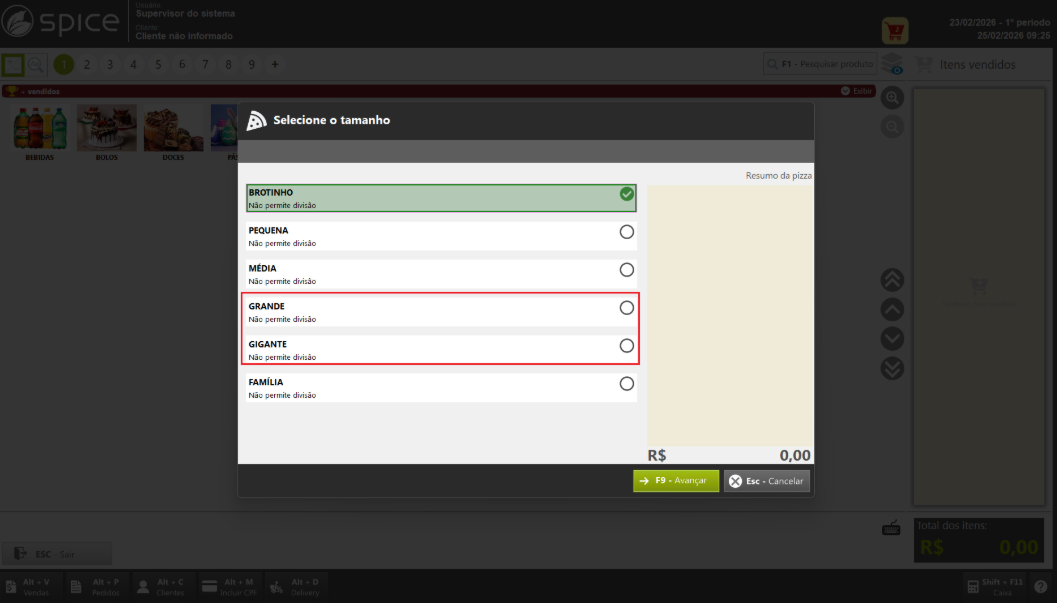Click the stock layers eye icon
Viewport: 1057px width, 603px height.
[x=892, y=64]
